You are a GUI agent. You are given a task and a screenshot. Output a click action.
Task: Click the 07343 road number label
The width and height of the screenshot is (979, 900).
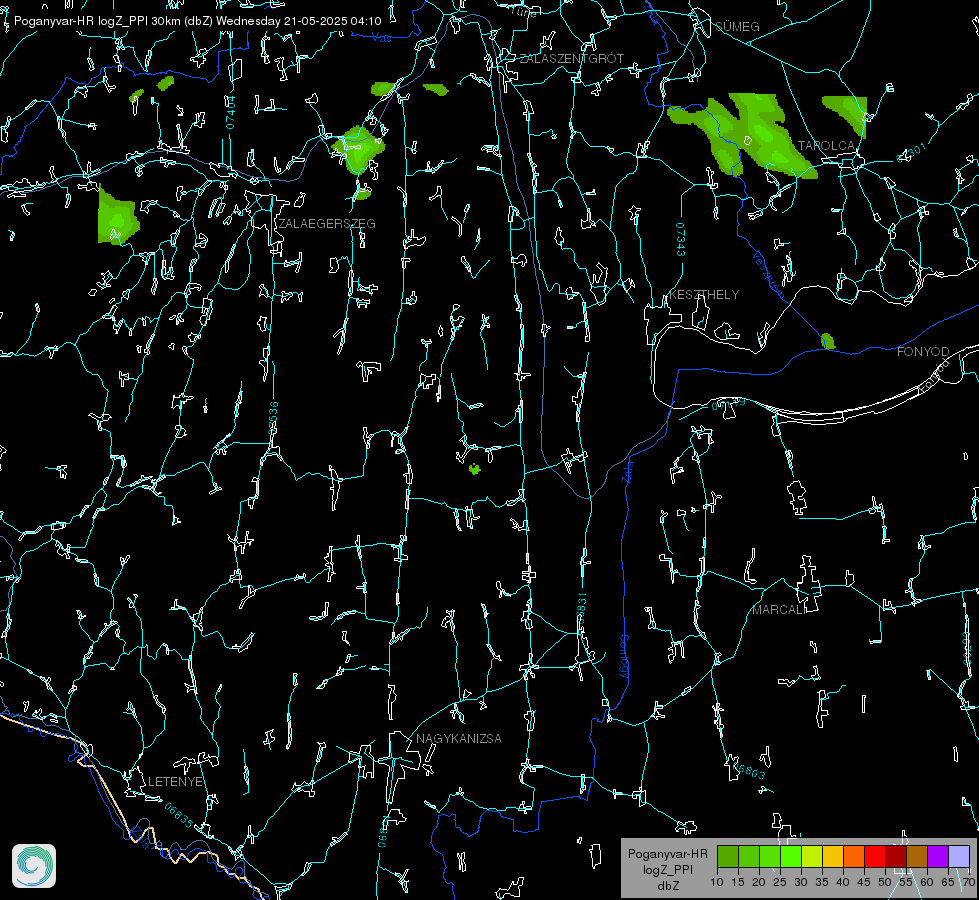681,239
